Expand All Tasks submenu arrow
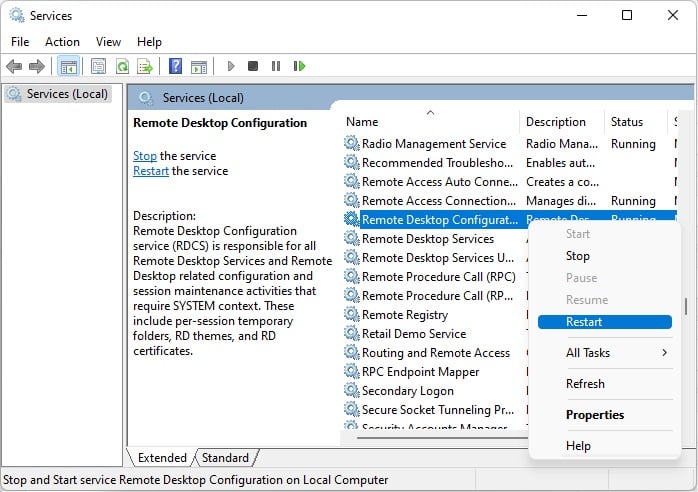698x492 pixels. pyautogui.click(x=664, y=353)
